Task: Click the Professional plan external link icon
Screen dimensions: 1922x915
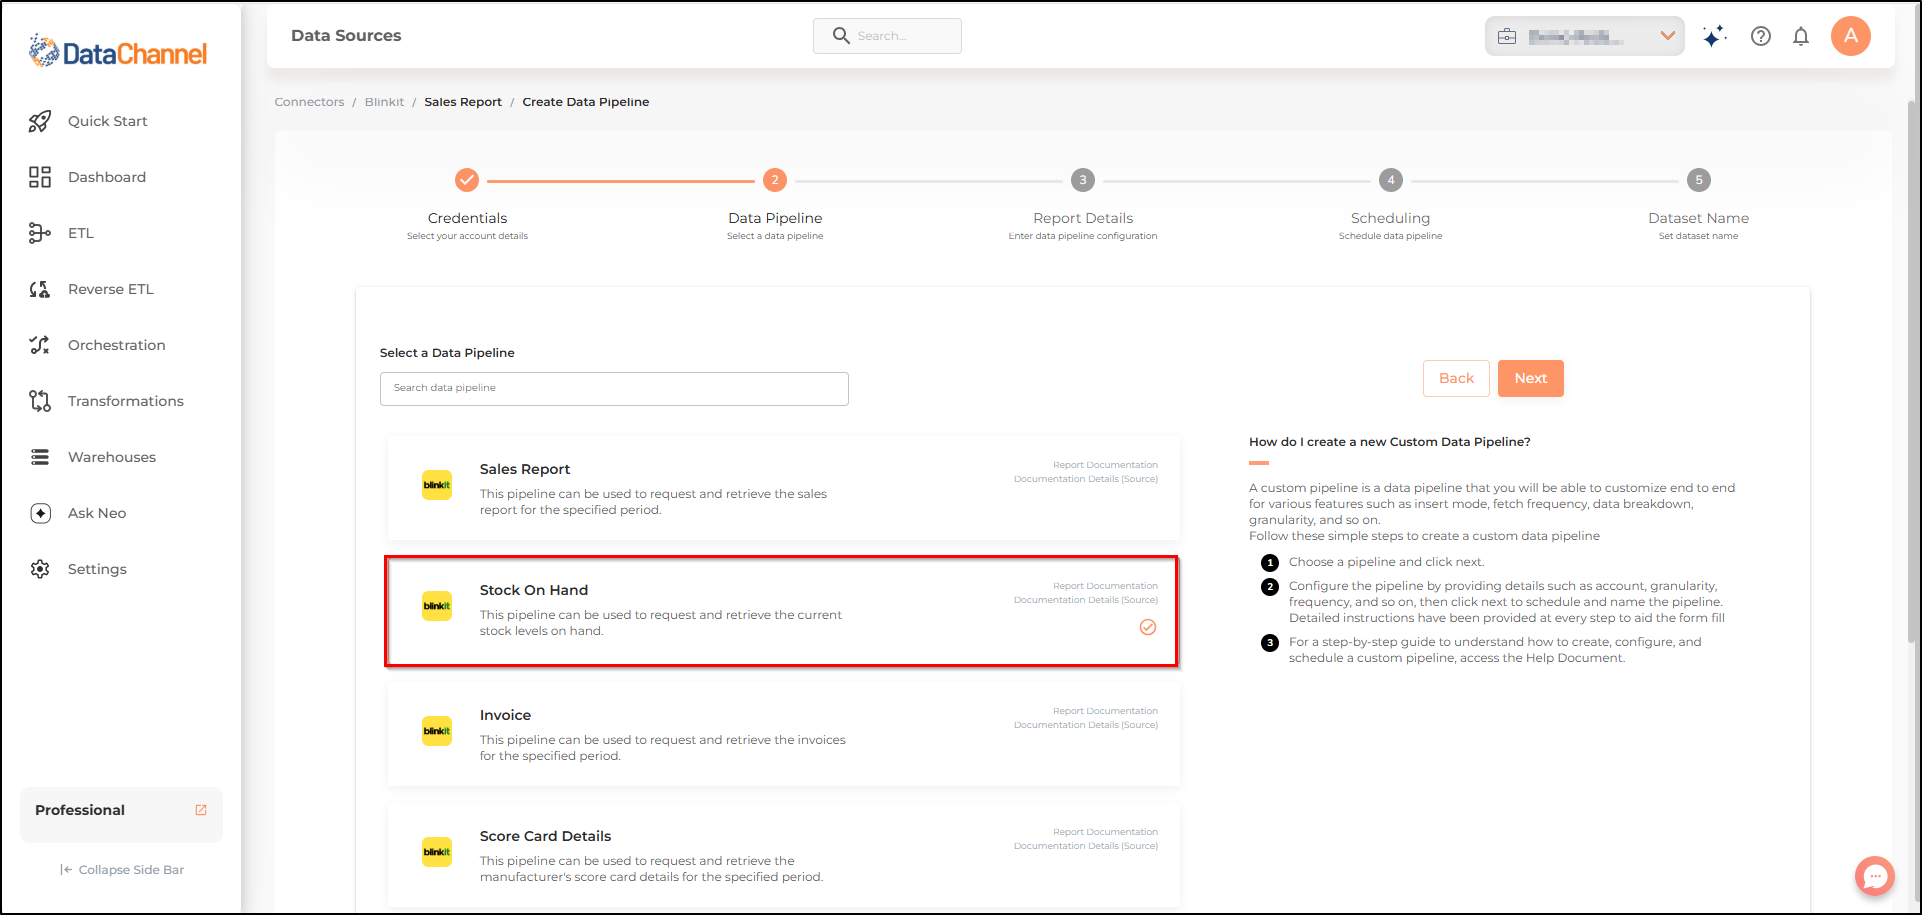Action: [201, 810]
